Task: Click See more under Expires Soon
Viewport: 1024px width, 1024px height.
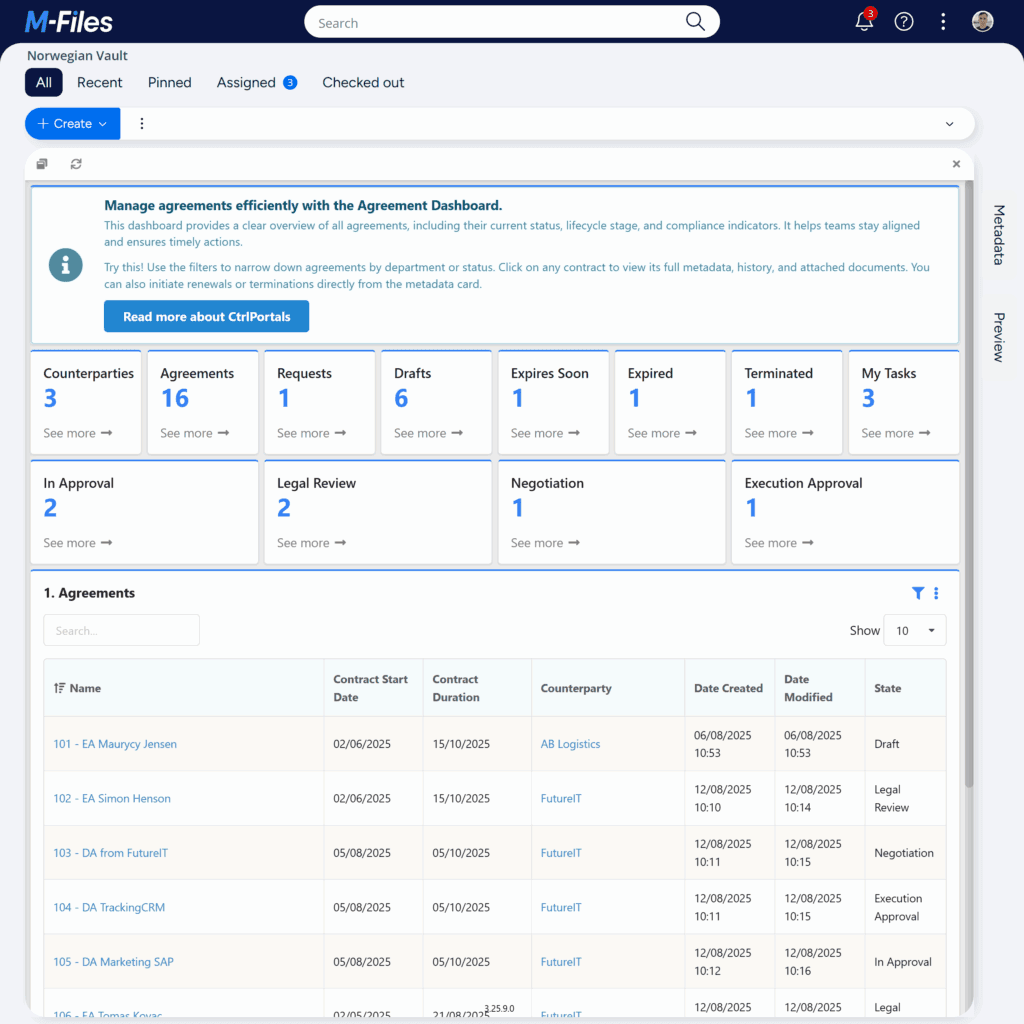Action: coord(547,433)
